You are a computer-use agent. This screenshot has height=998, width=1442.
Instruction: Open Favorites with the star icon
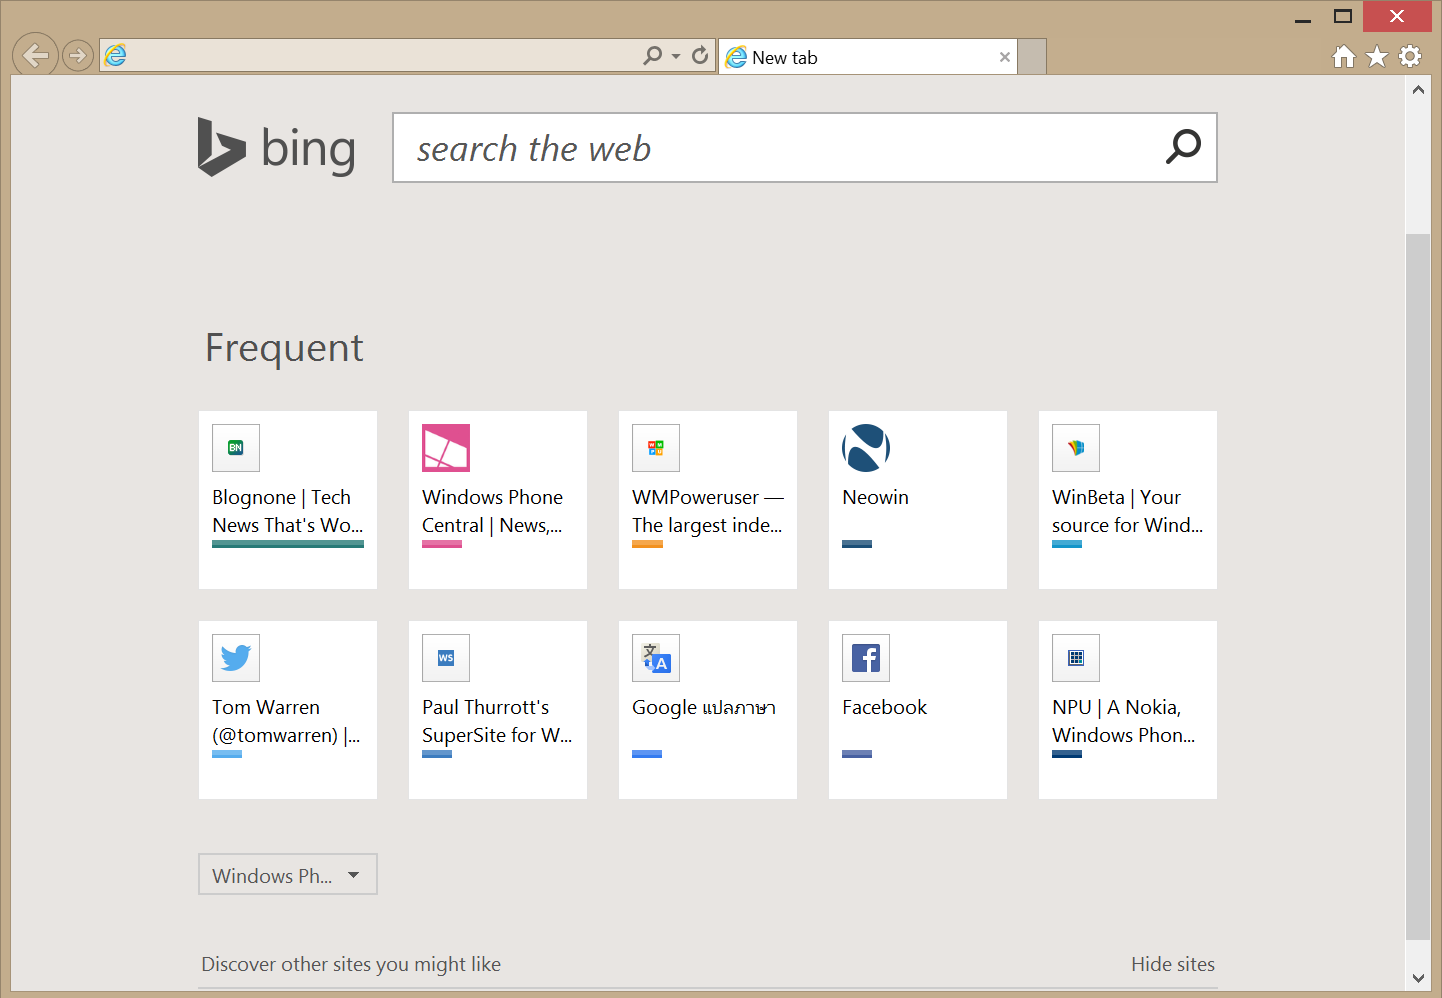pyautogui.click(x=1377, y=56)
